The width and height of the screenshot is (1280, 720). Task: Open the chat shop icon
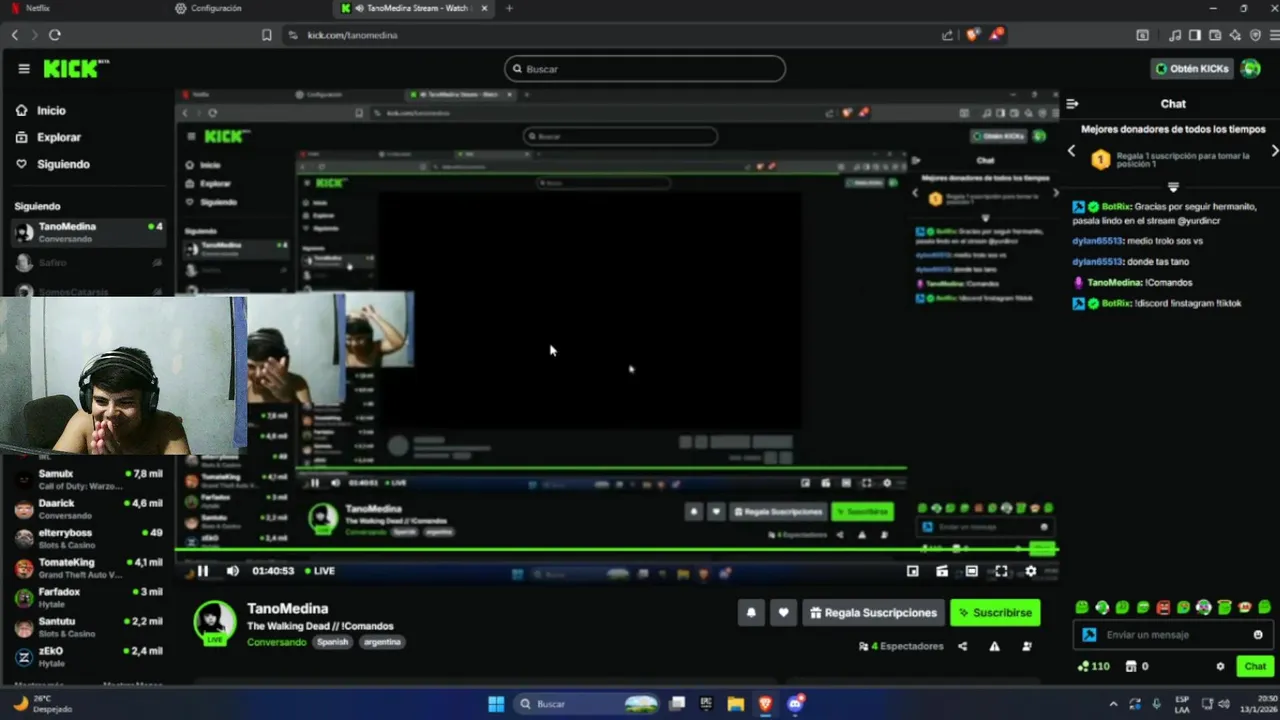tap(1131, 666)
